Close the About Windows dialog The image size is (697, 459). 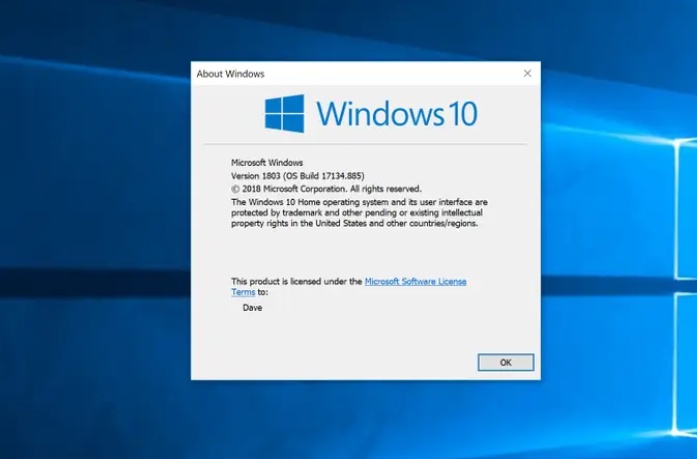[x=527, y=73]
